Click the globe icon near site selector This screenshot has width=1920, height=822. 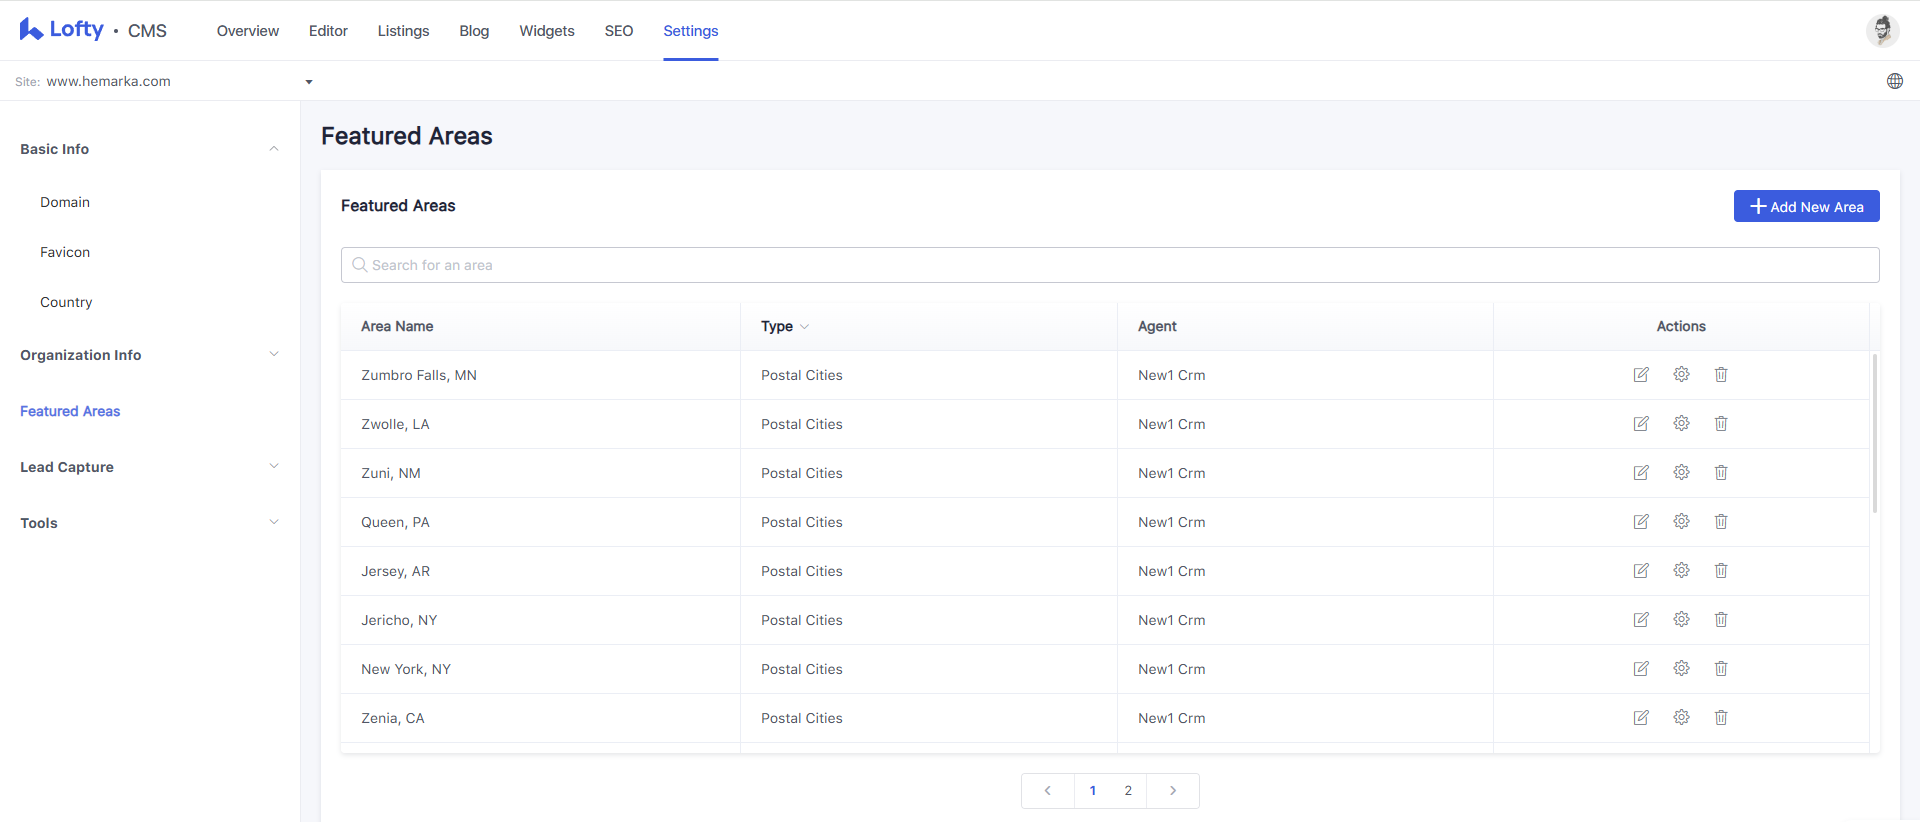[x=1895, y=81]
